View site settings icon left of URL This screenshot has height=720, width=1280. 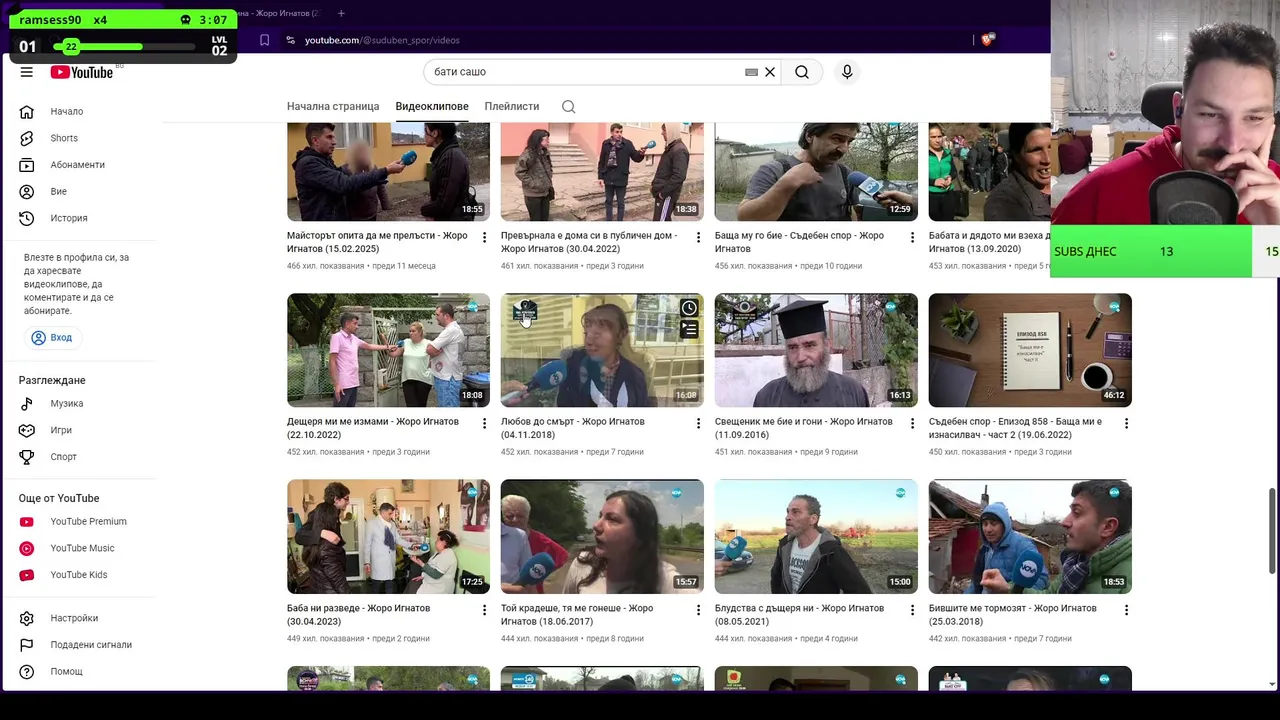[x=290, y=40]
